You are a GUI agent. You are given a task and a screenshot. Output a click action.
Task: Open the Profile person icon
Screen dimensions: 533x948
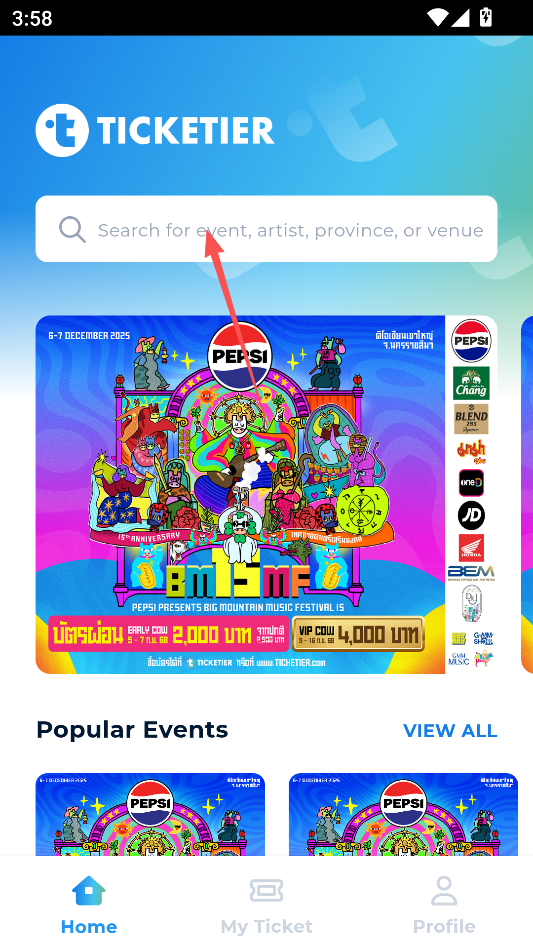444,891
